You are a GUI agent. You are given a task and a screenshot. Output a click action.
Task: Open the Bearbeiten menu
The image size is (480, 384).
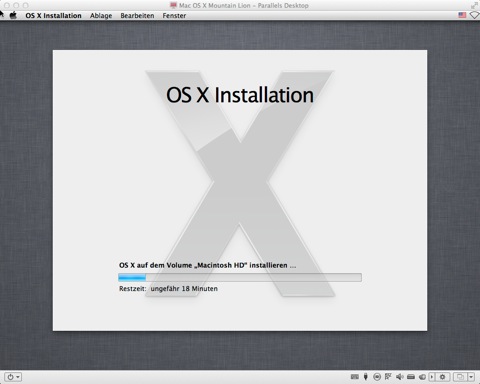137,16
